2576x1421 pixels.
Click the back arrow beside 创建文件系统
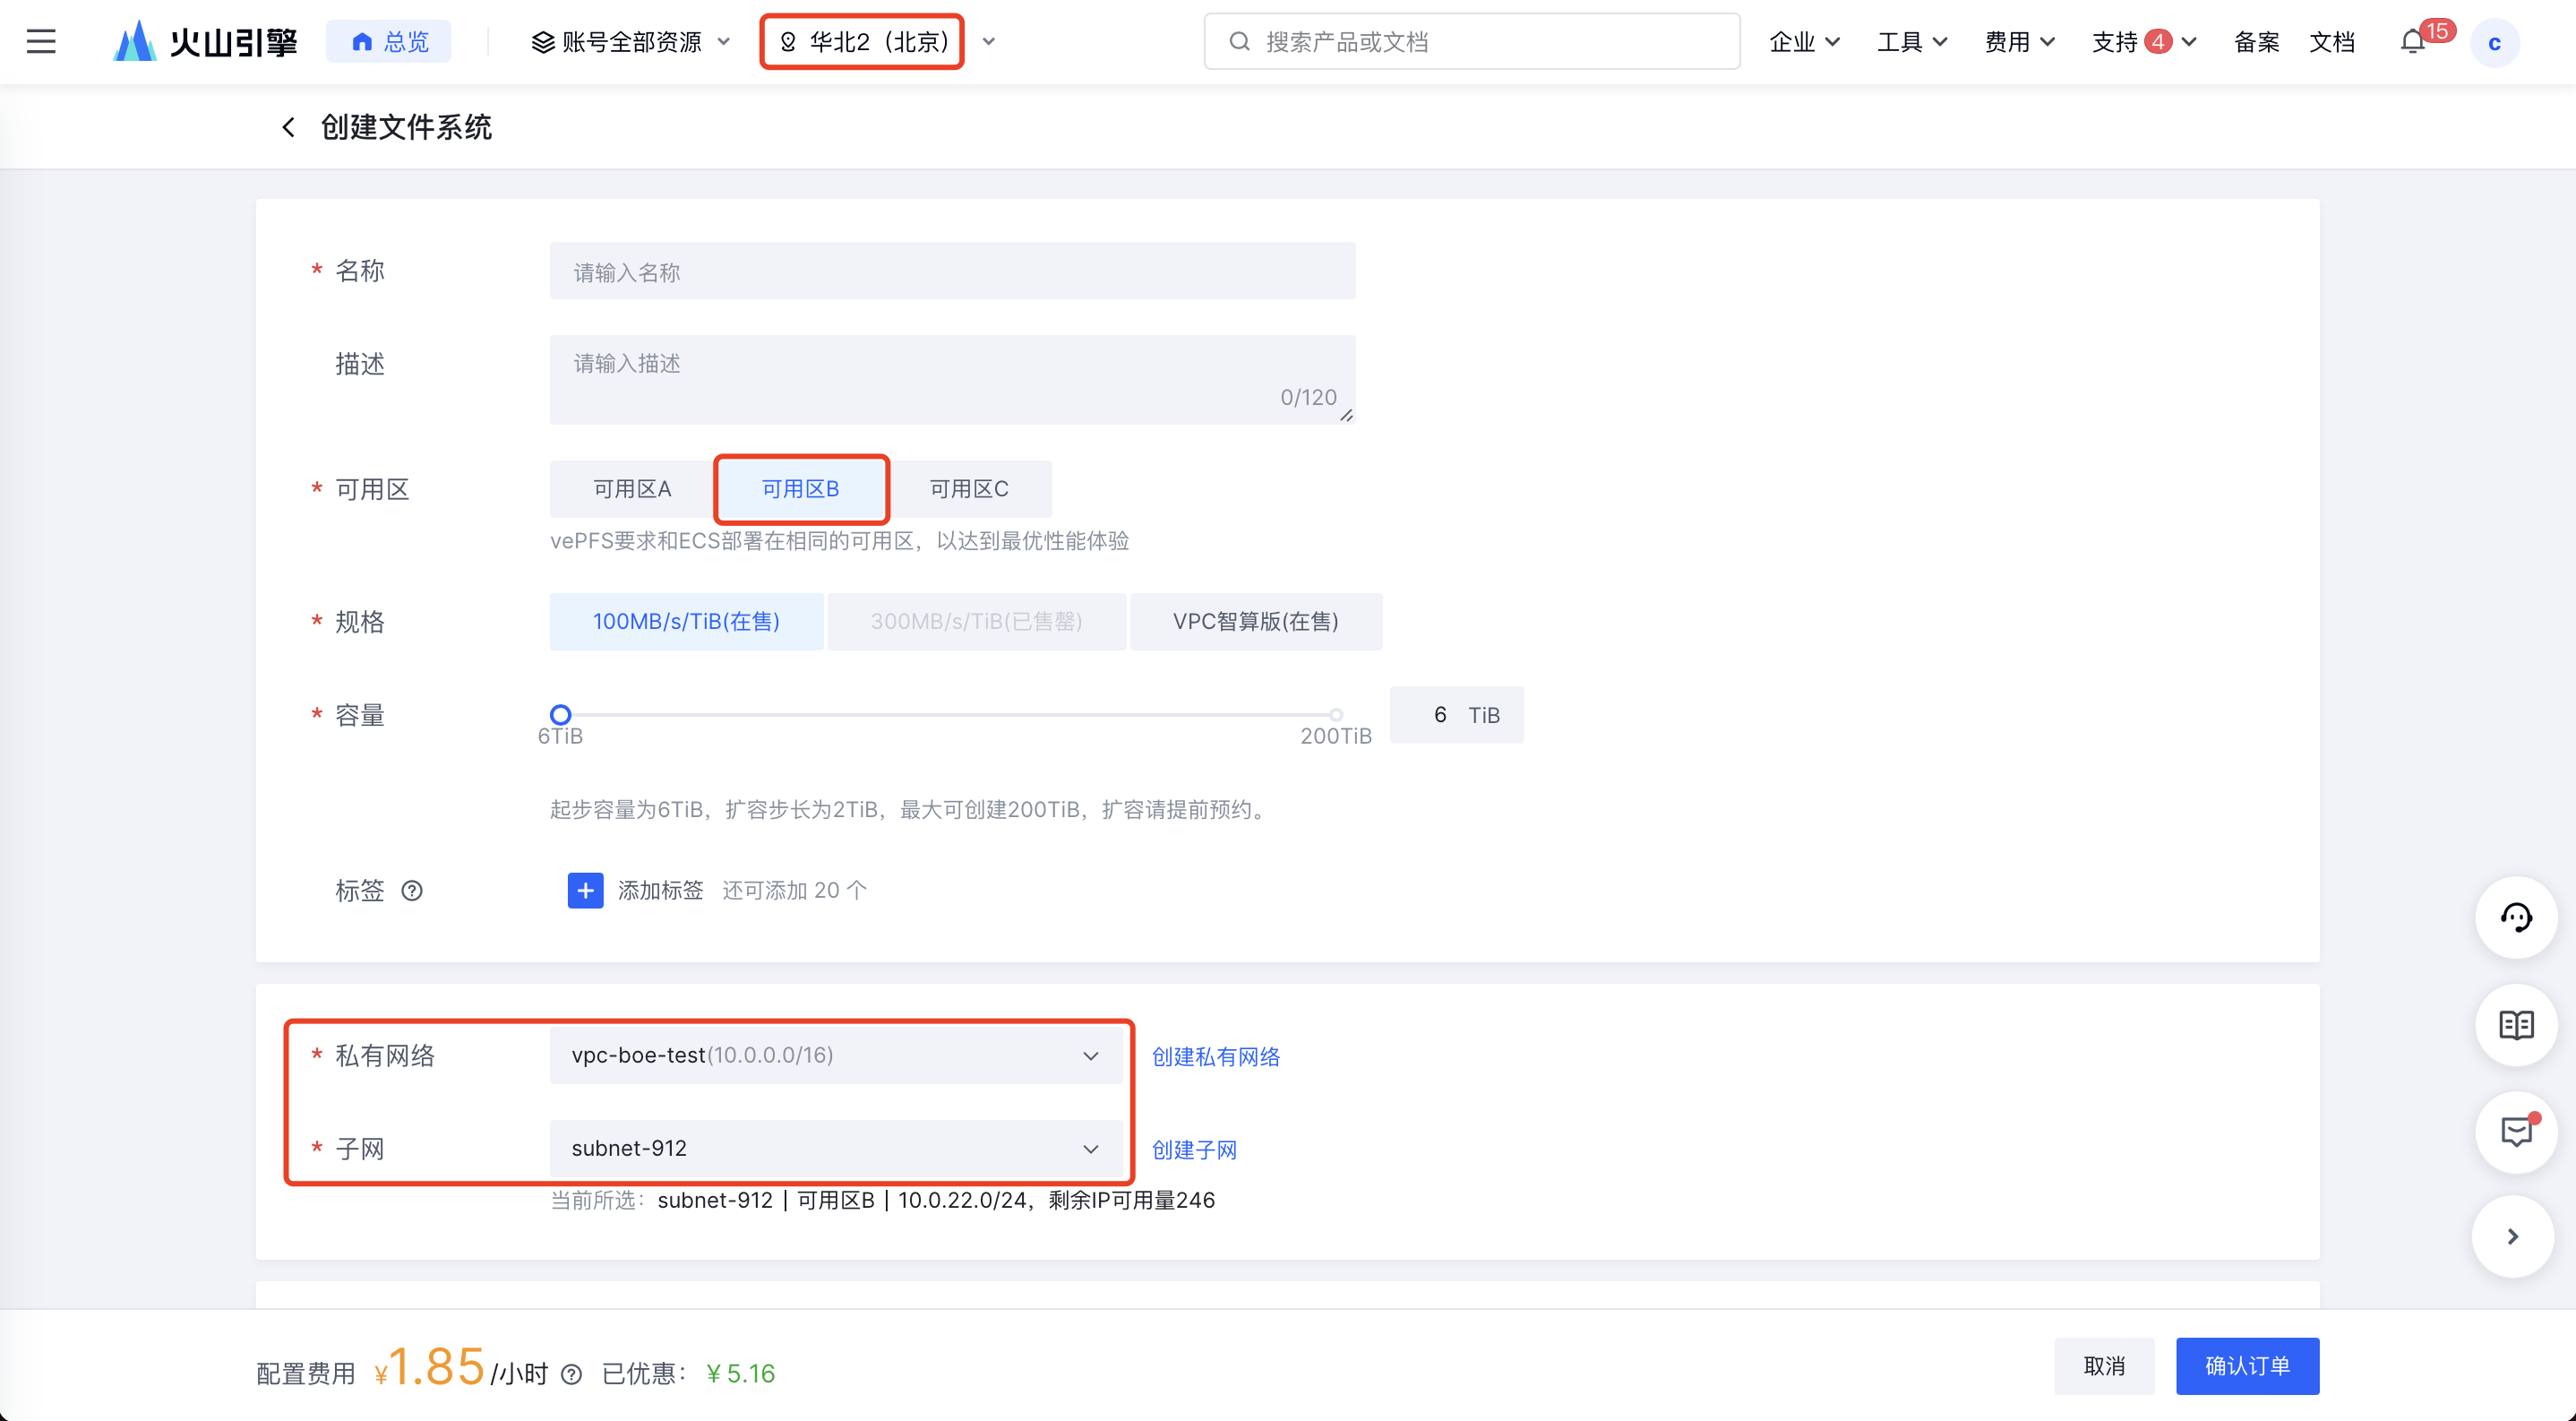point(288,127)
